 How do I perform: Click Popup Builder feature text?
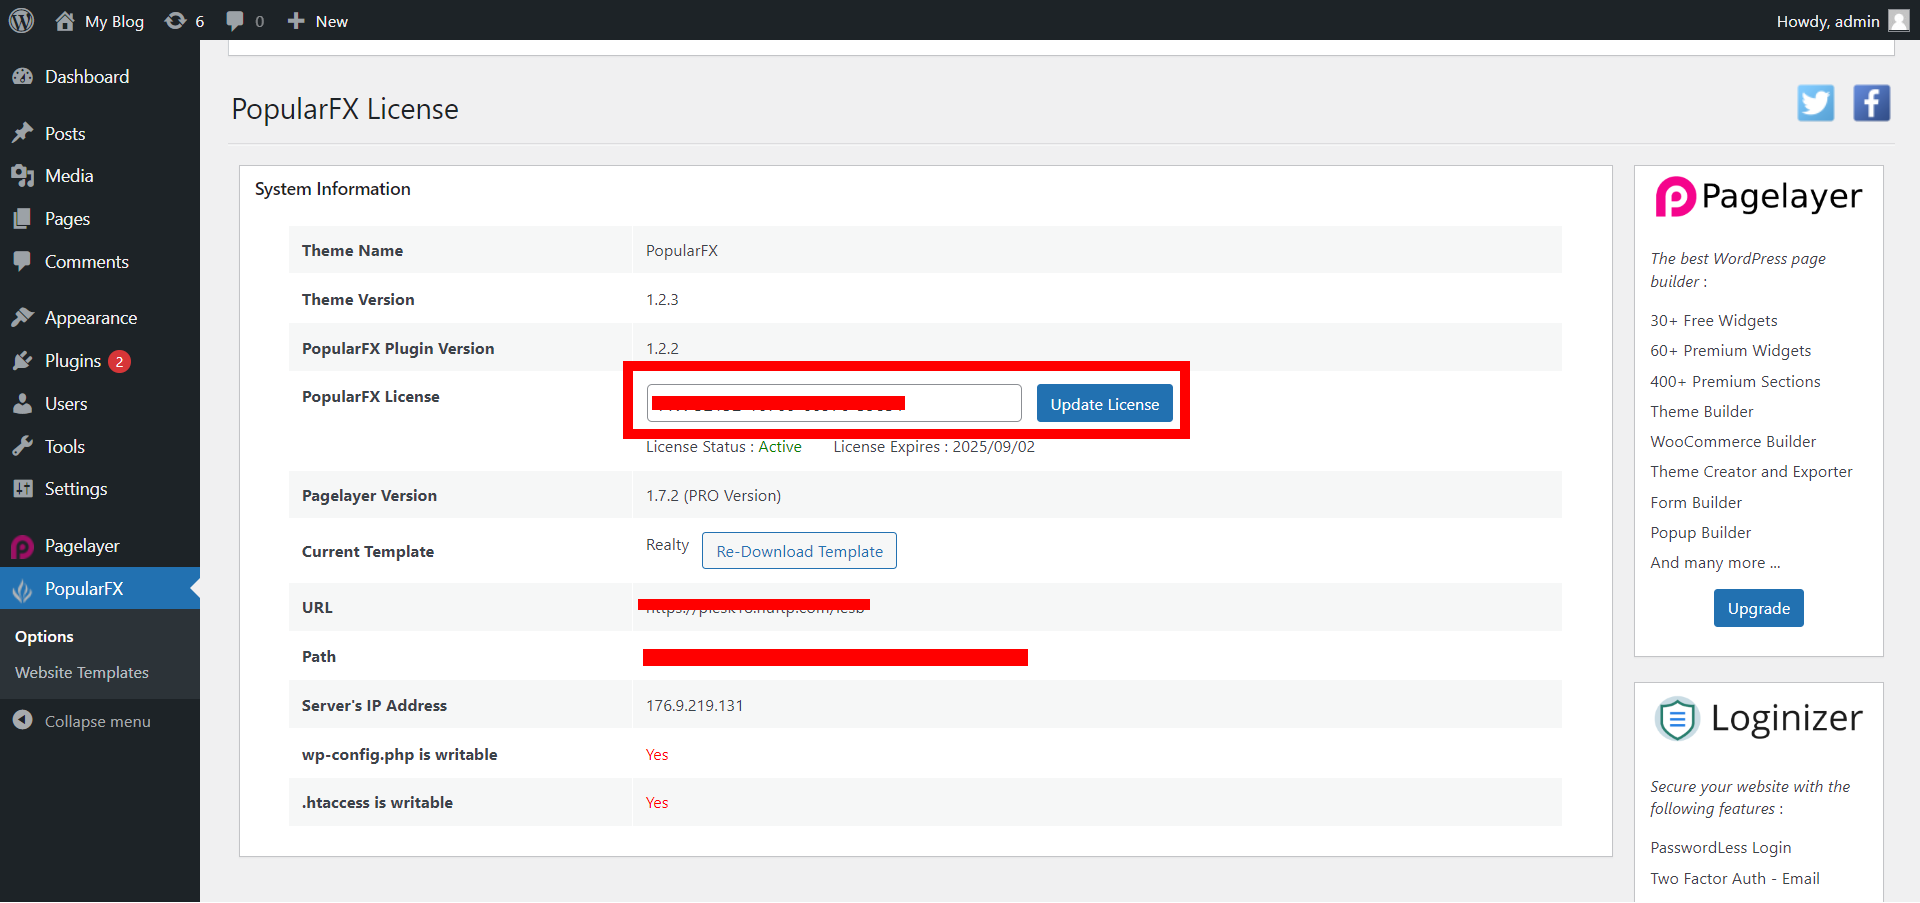pyautogui.click(x=1700, y=533)
